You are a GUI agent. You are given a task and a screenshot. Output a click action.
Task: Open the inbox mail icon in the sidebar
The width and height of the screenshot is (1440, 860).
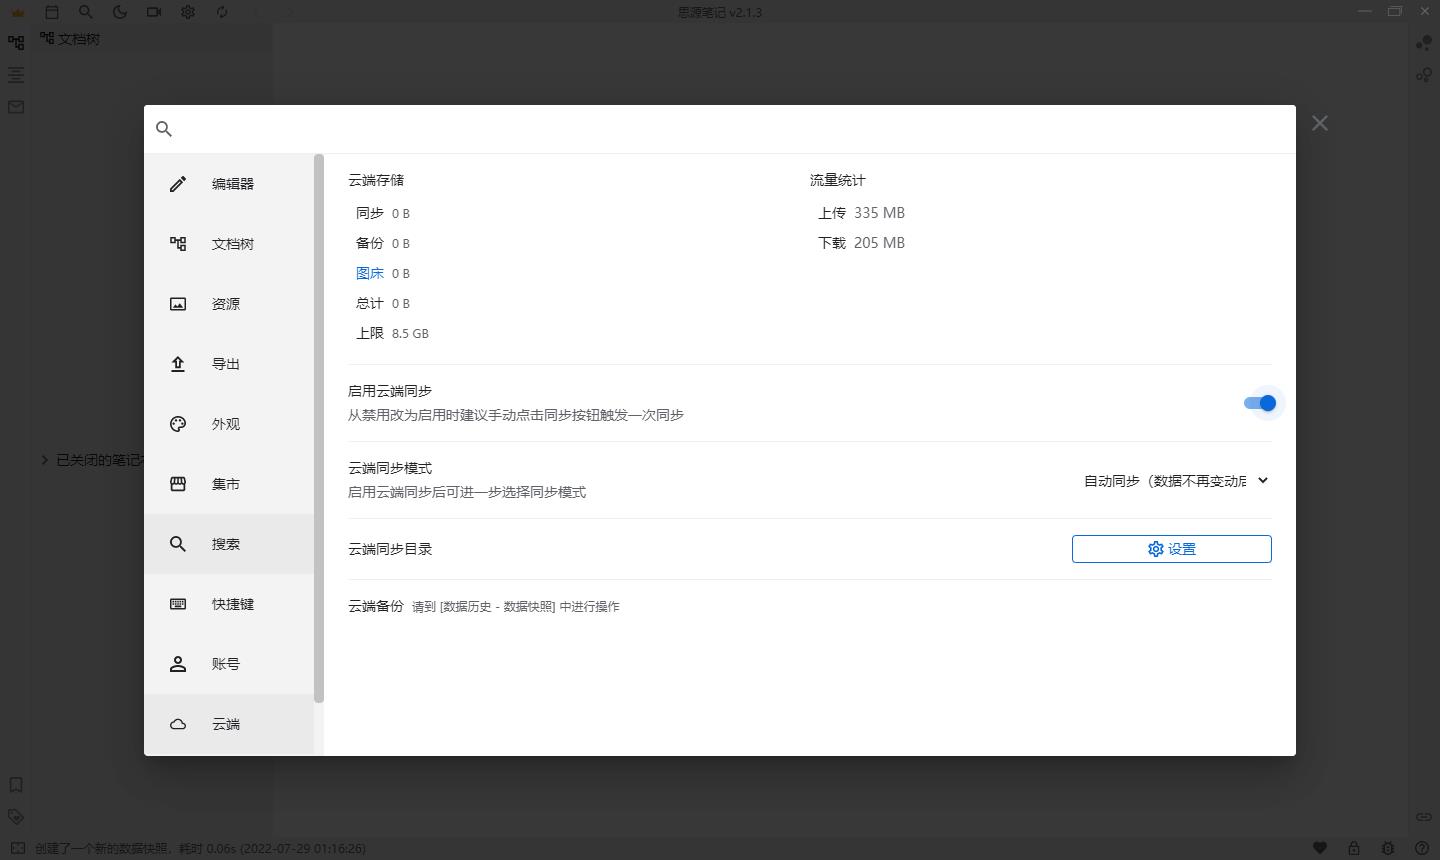tap(15, 107)
